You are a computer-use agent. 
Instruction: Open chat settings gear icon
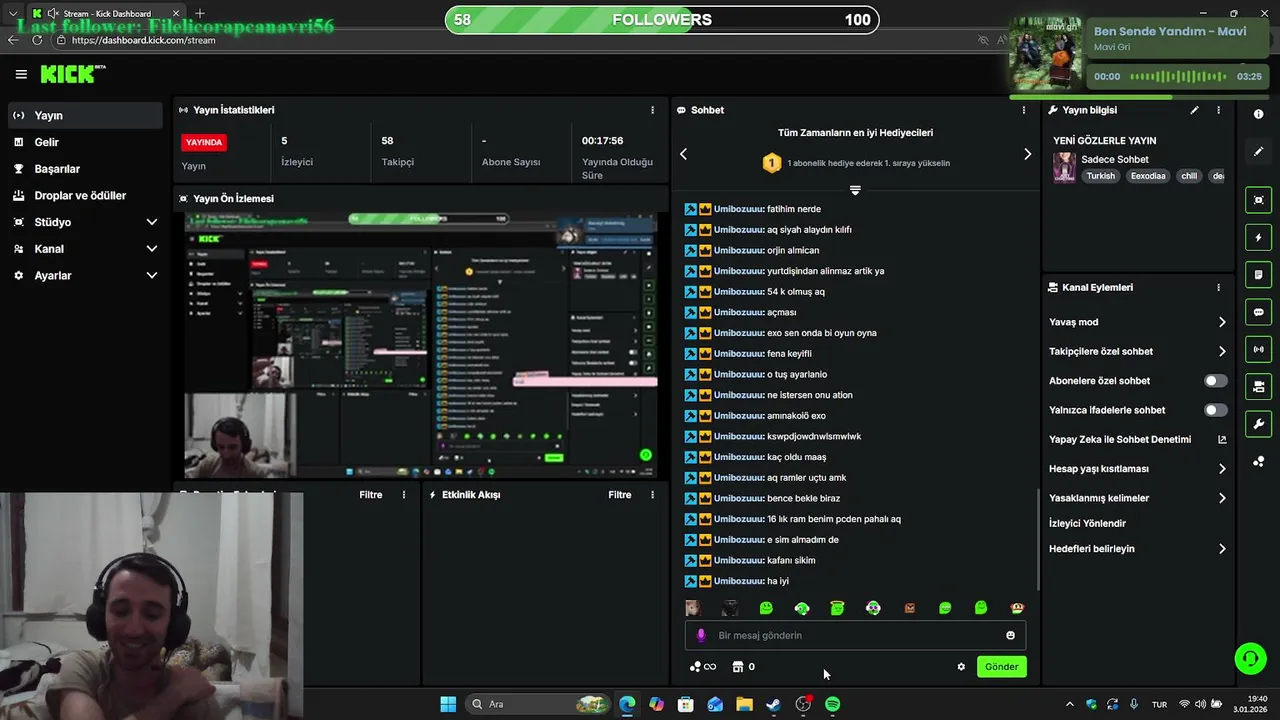961,667
